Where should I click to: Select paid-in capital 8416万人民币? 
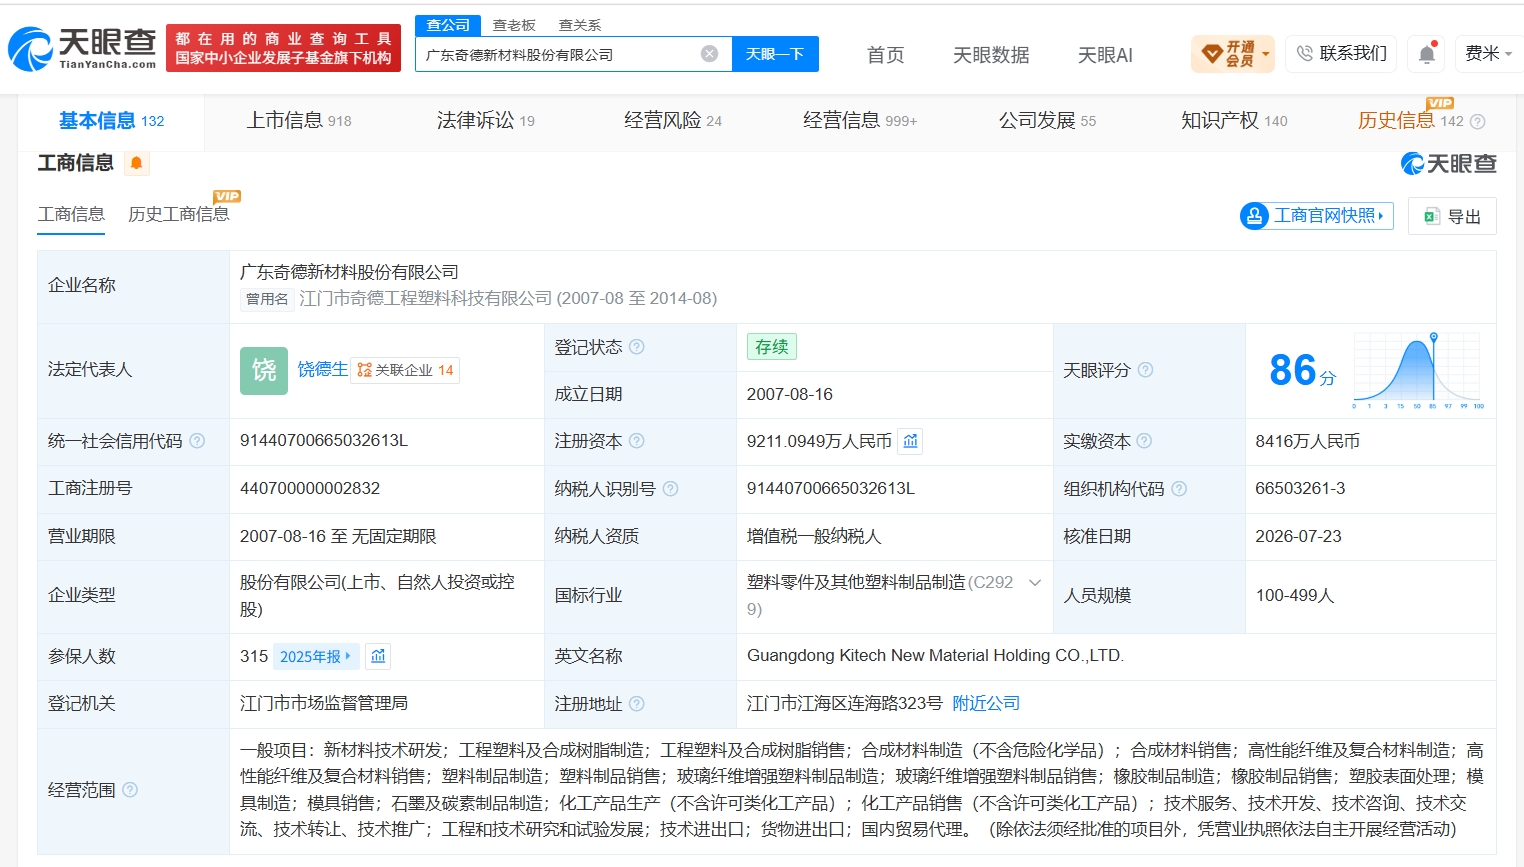pyautogui.click(x=1307, y=441)
